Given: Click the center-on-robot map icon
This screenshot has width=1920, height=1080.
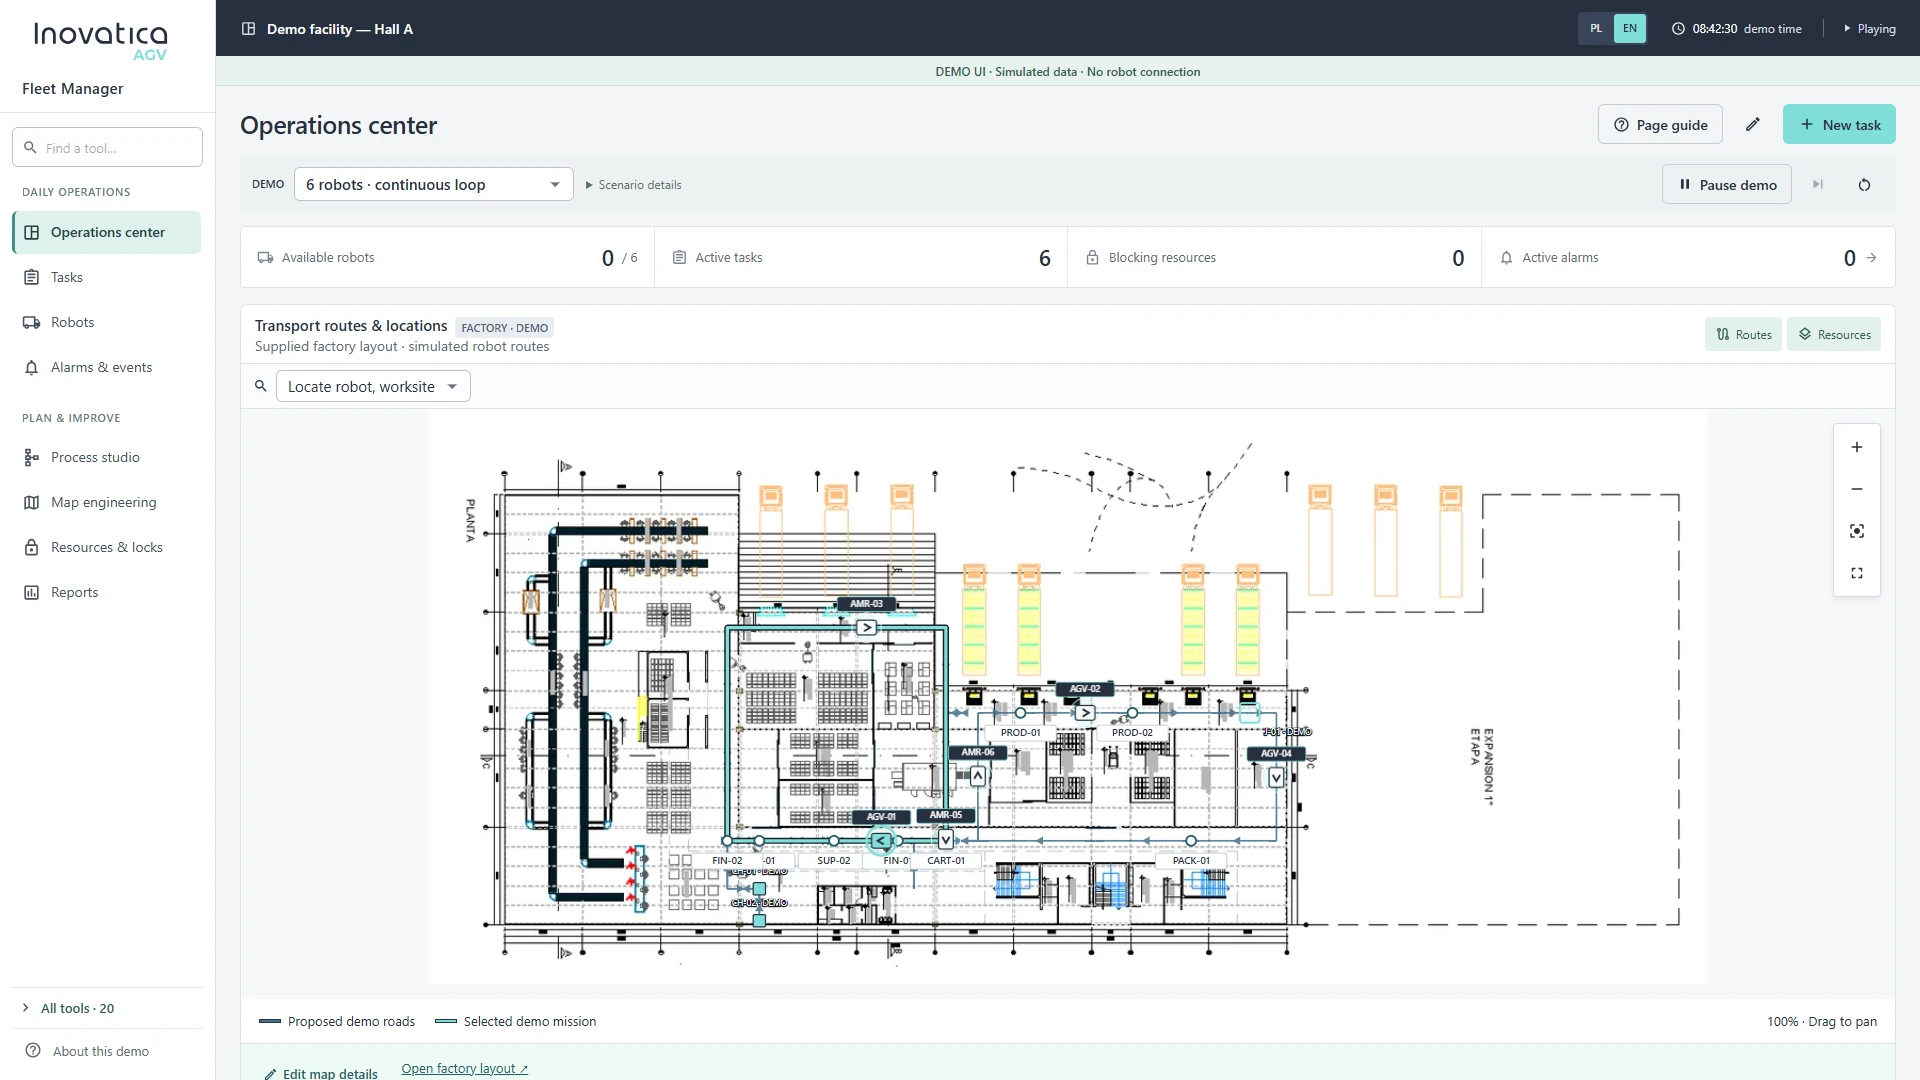Looking at the screenshot, I should click(1857, 531).
